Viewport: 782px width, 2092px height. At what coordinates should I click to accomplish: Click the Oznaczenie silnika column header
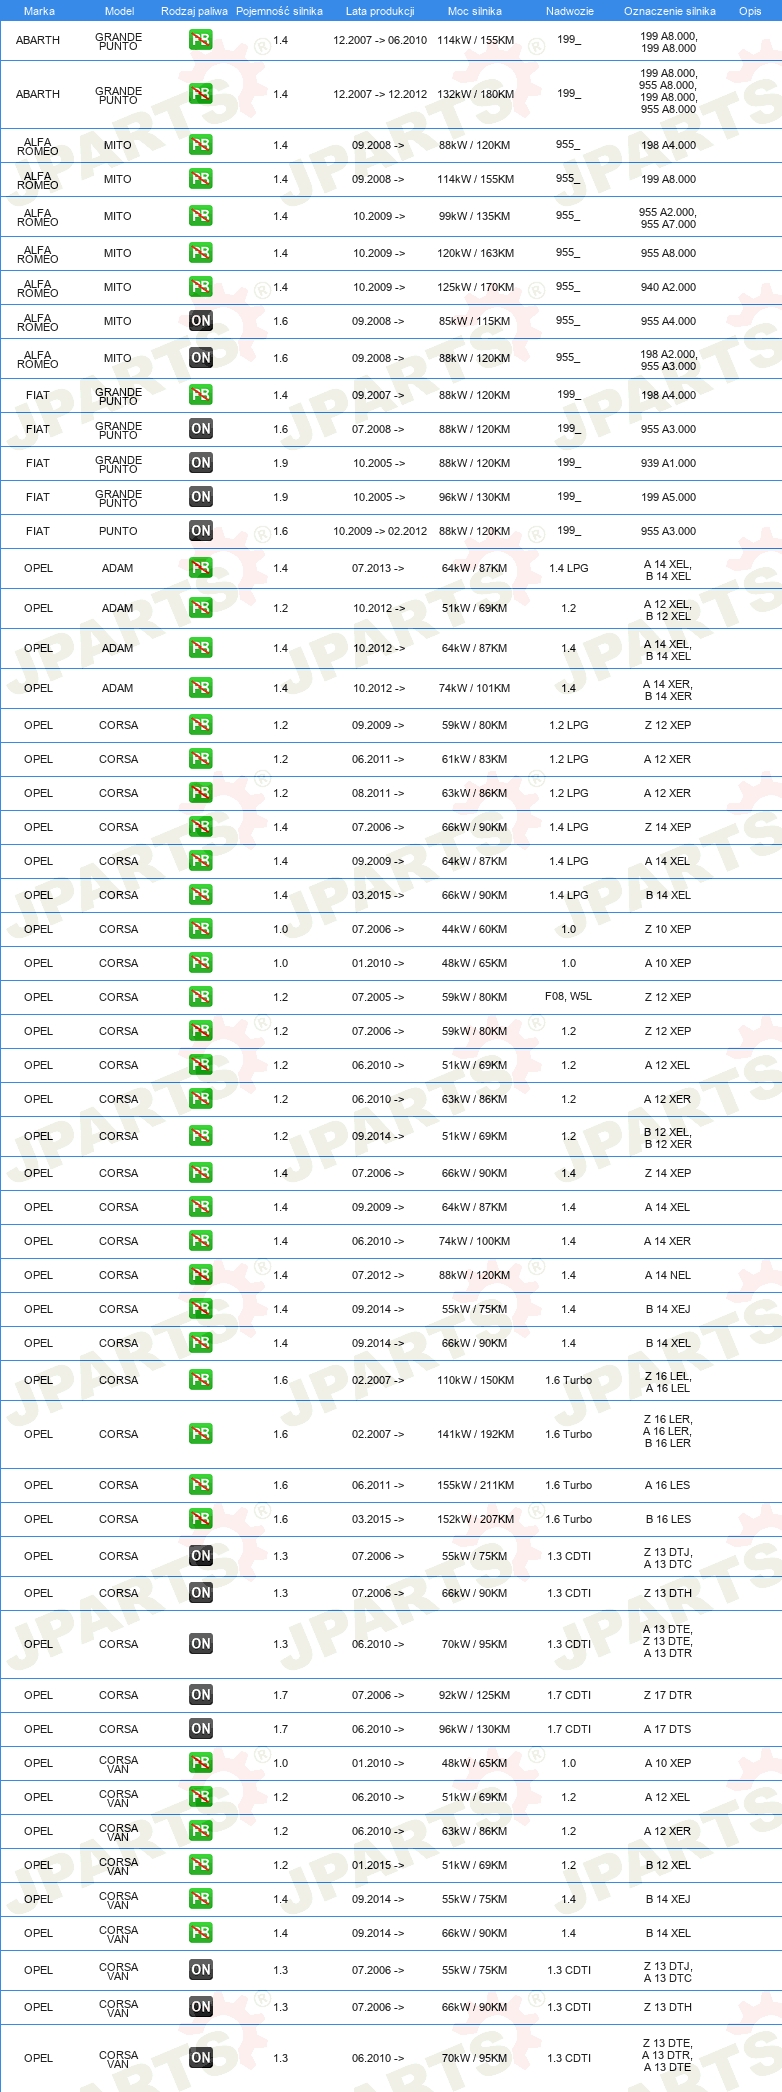point(670,11)
